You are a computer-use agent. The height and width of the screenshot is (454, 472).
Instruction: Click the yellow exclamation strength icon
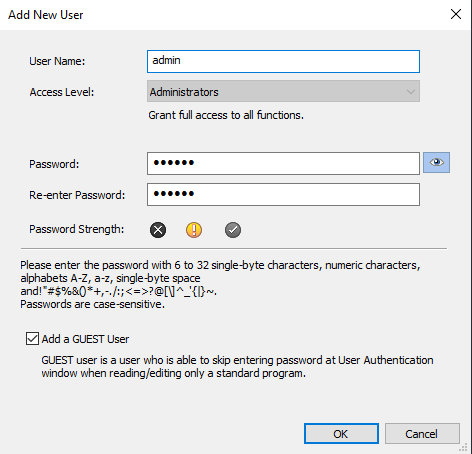coord(194,230)
